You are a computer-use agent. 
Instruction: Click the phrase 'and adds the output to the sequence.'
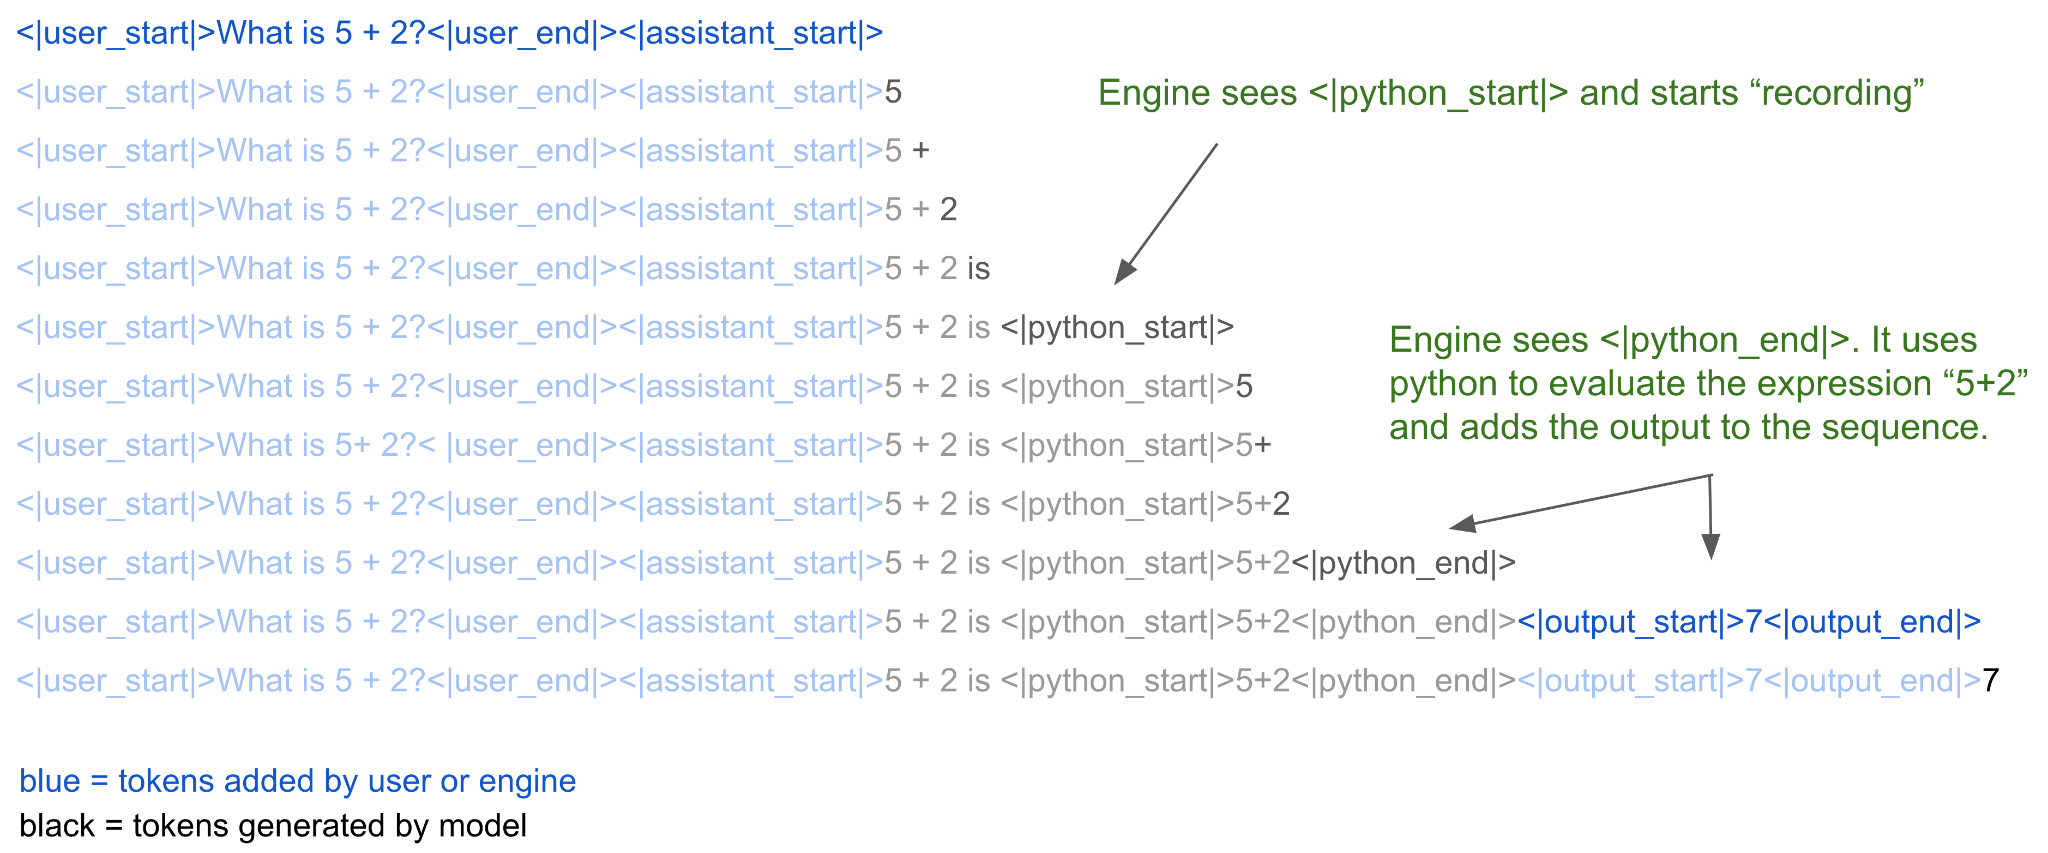coord(1688,428)
